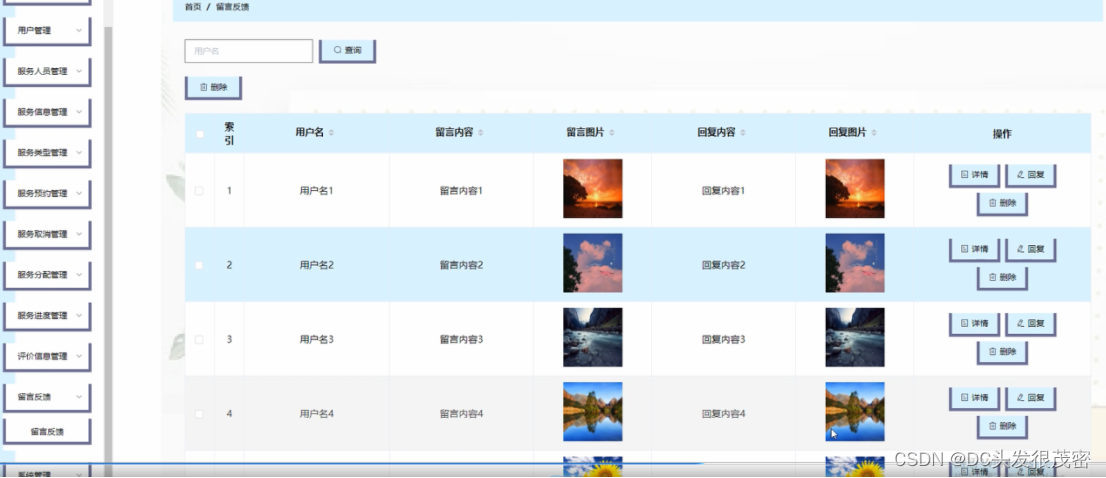
Task: Select the 留言反馈 submenu item
Action: tap(47, 431)
